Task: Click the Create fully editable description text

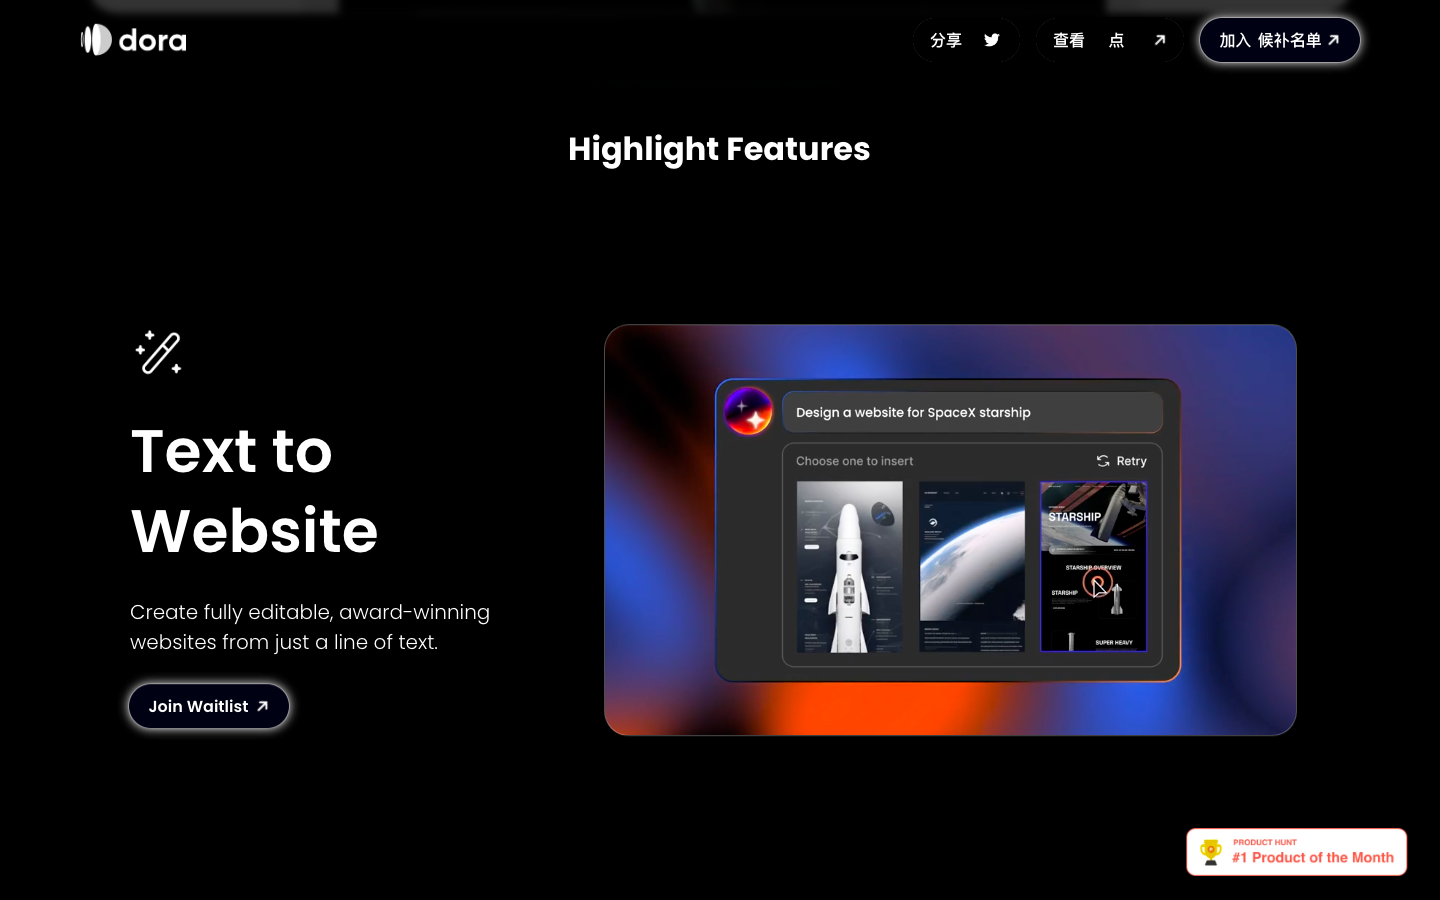Action: tap(310, 627)
